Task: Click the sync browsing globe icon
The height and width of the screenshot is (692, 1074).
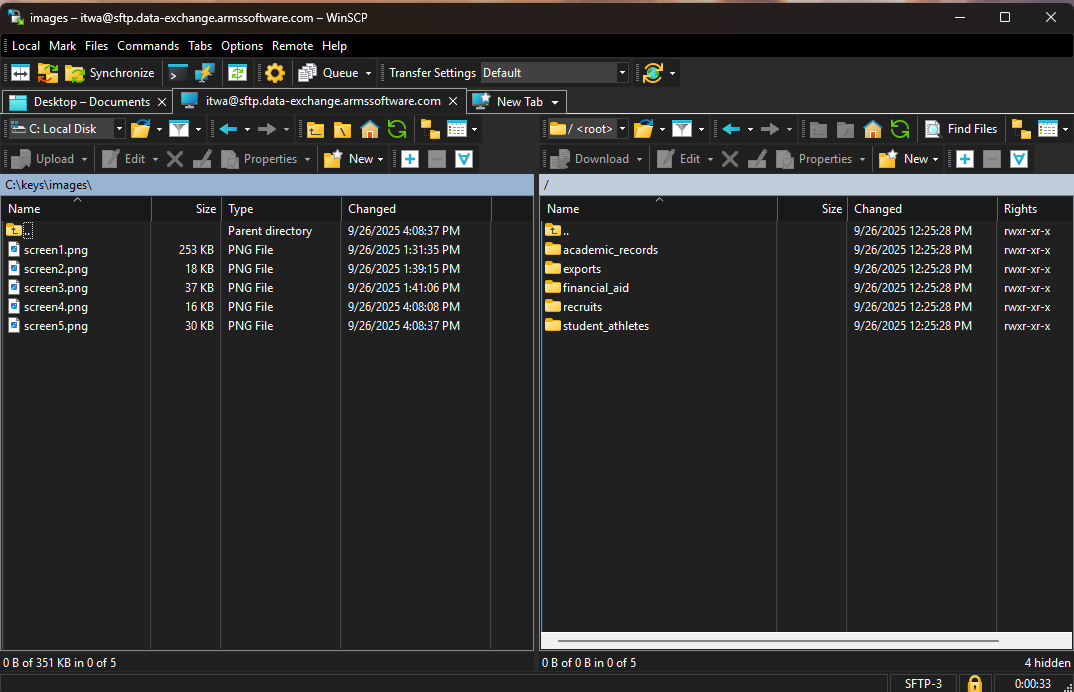Action: point(653,73)
